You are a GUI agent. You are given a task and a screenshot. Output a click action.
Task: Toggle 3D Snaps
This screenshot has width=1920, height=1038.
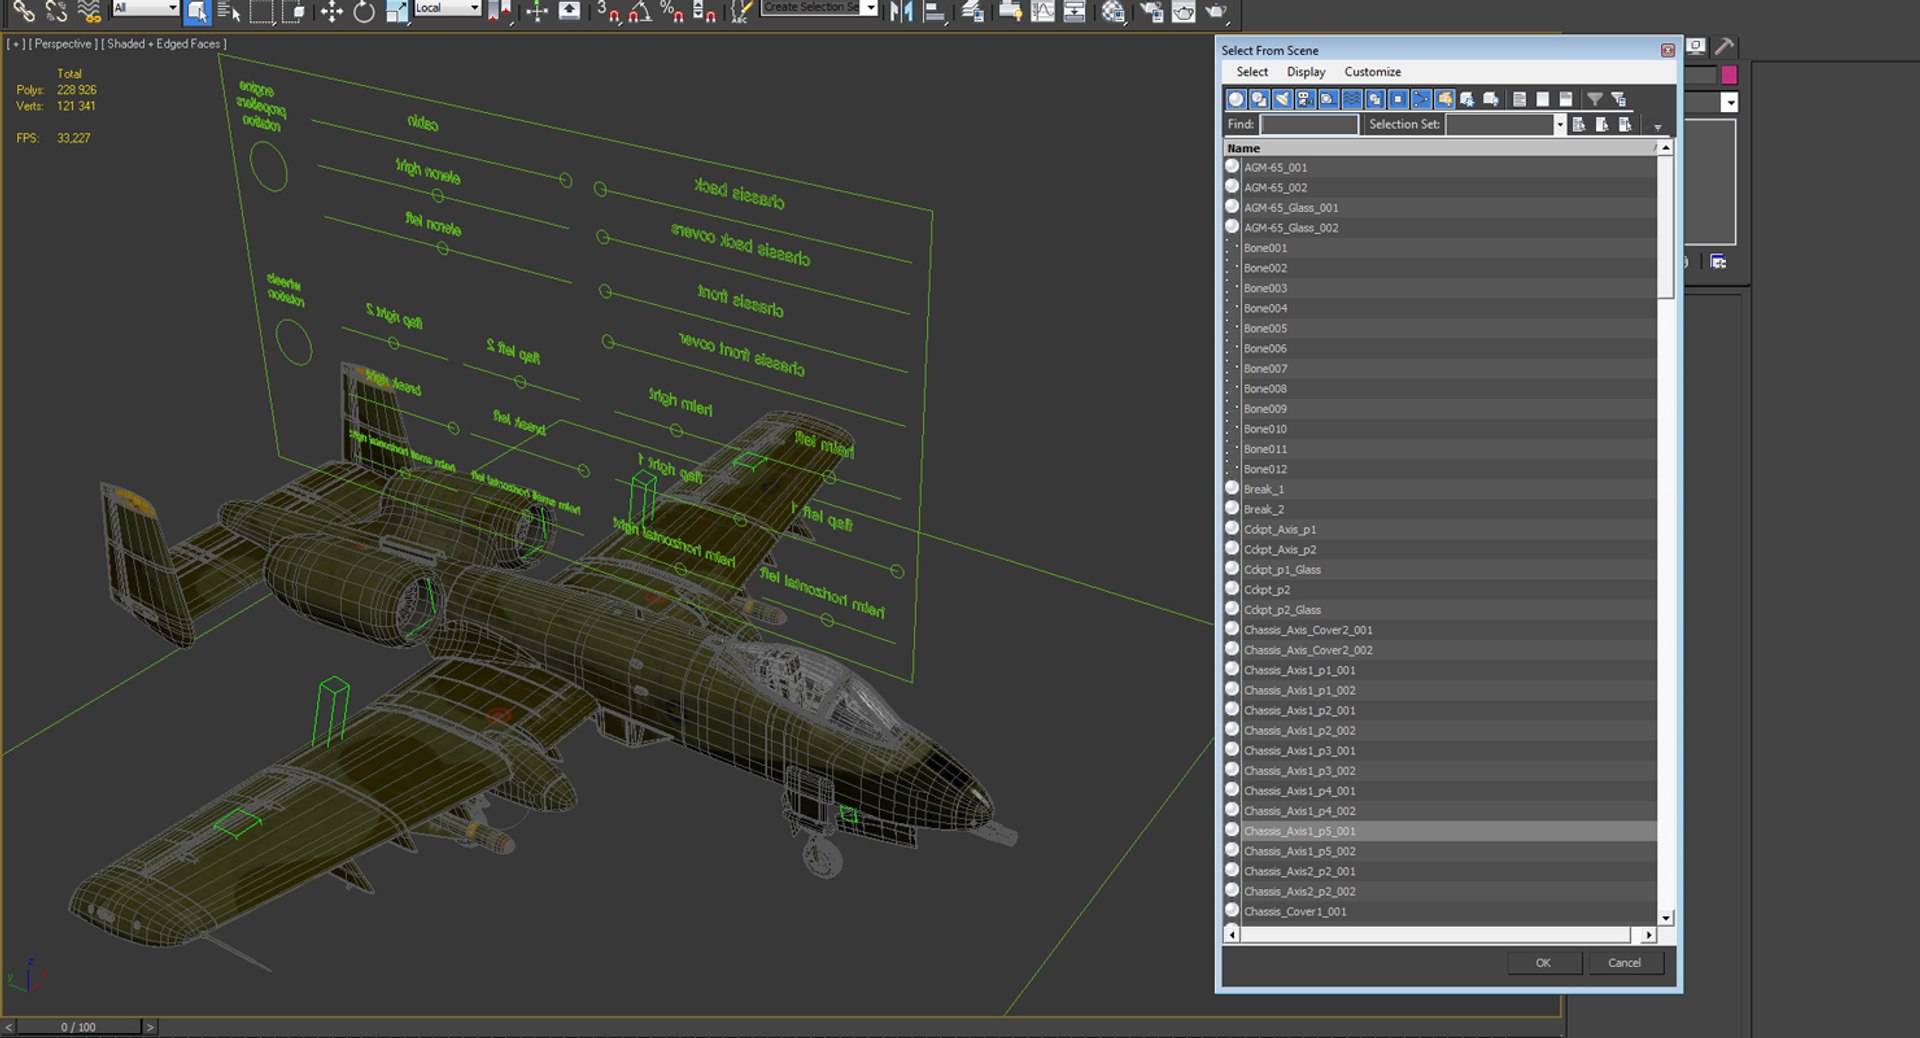608,11
